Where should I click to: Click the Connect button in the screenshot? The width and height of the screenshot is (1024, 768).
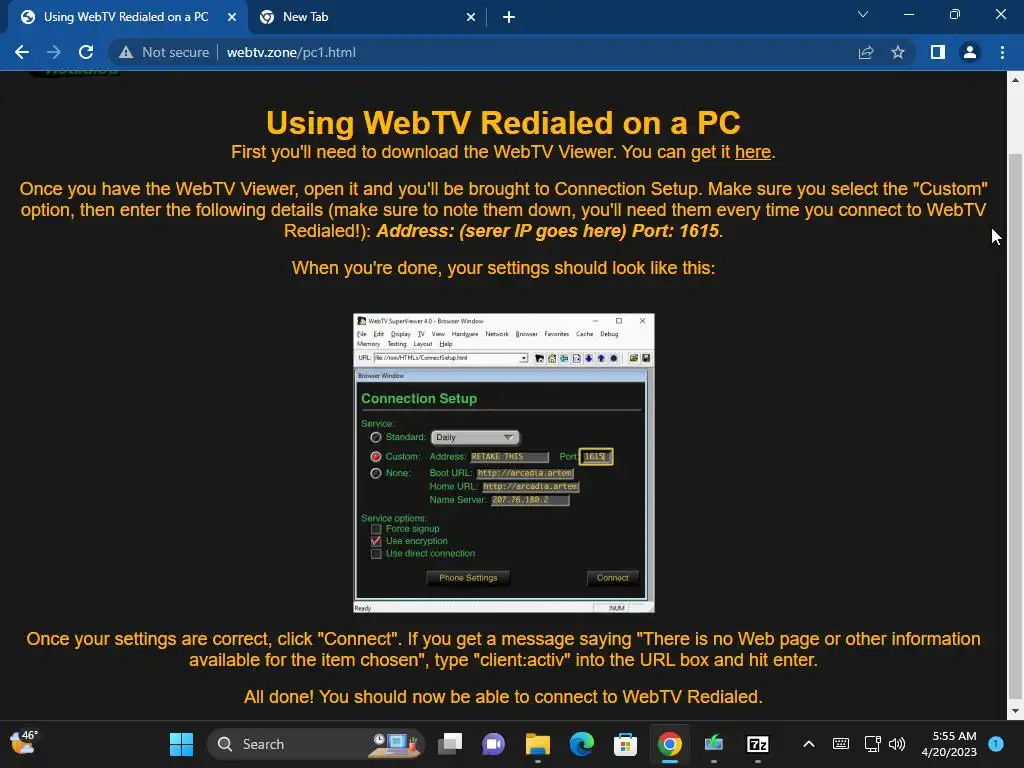tap(613, 577)
